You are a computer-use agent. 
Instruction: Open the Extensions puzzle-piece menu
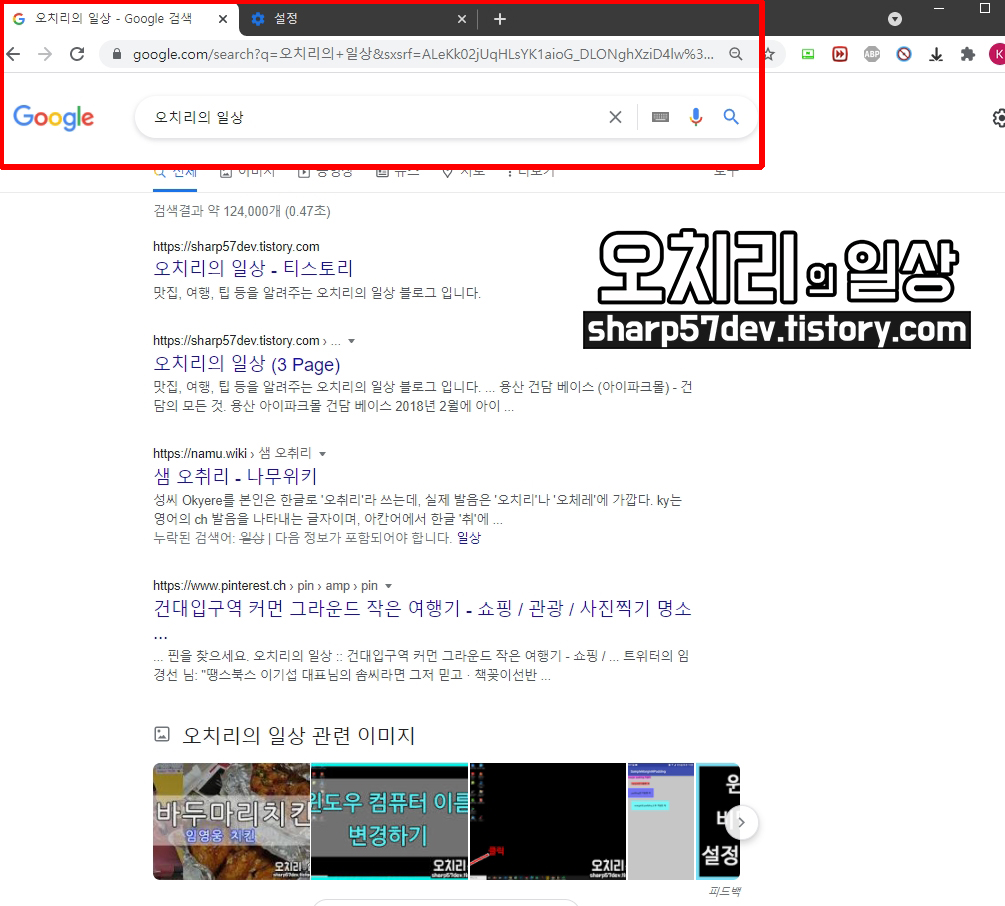[968, 54]
